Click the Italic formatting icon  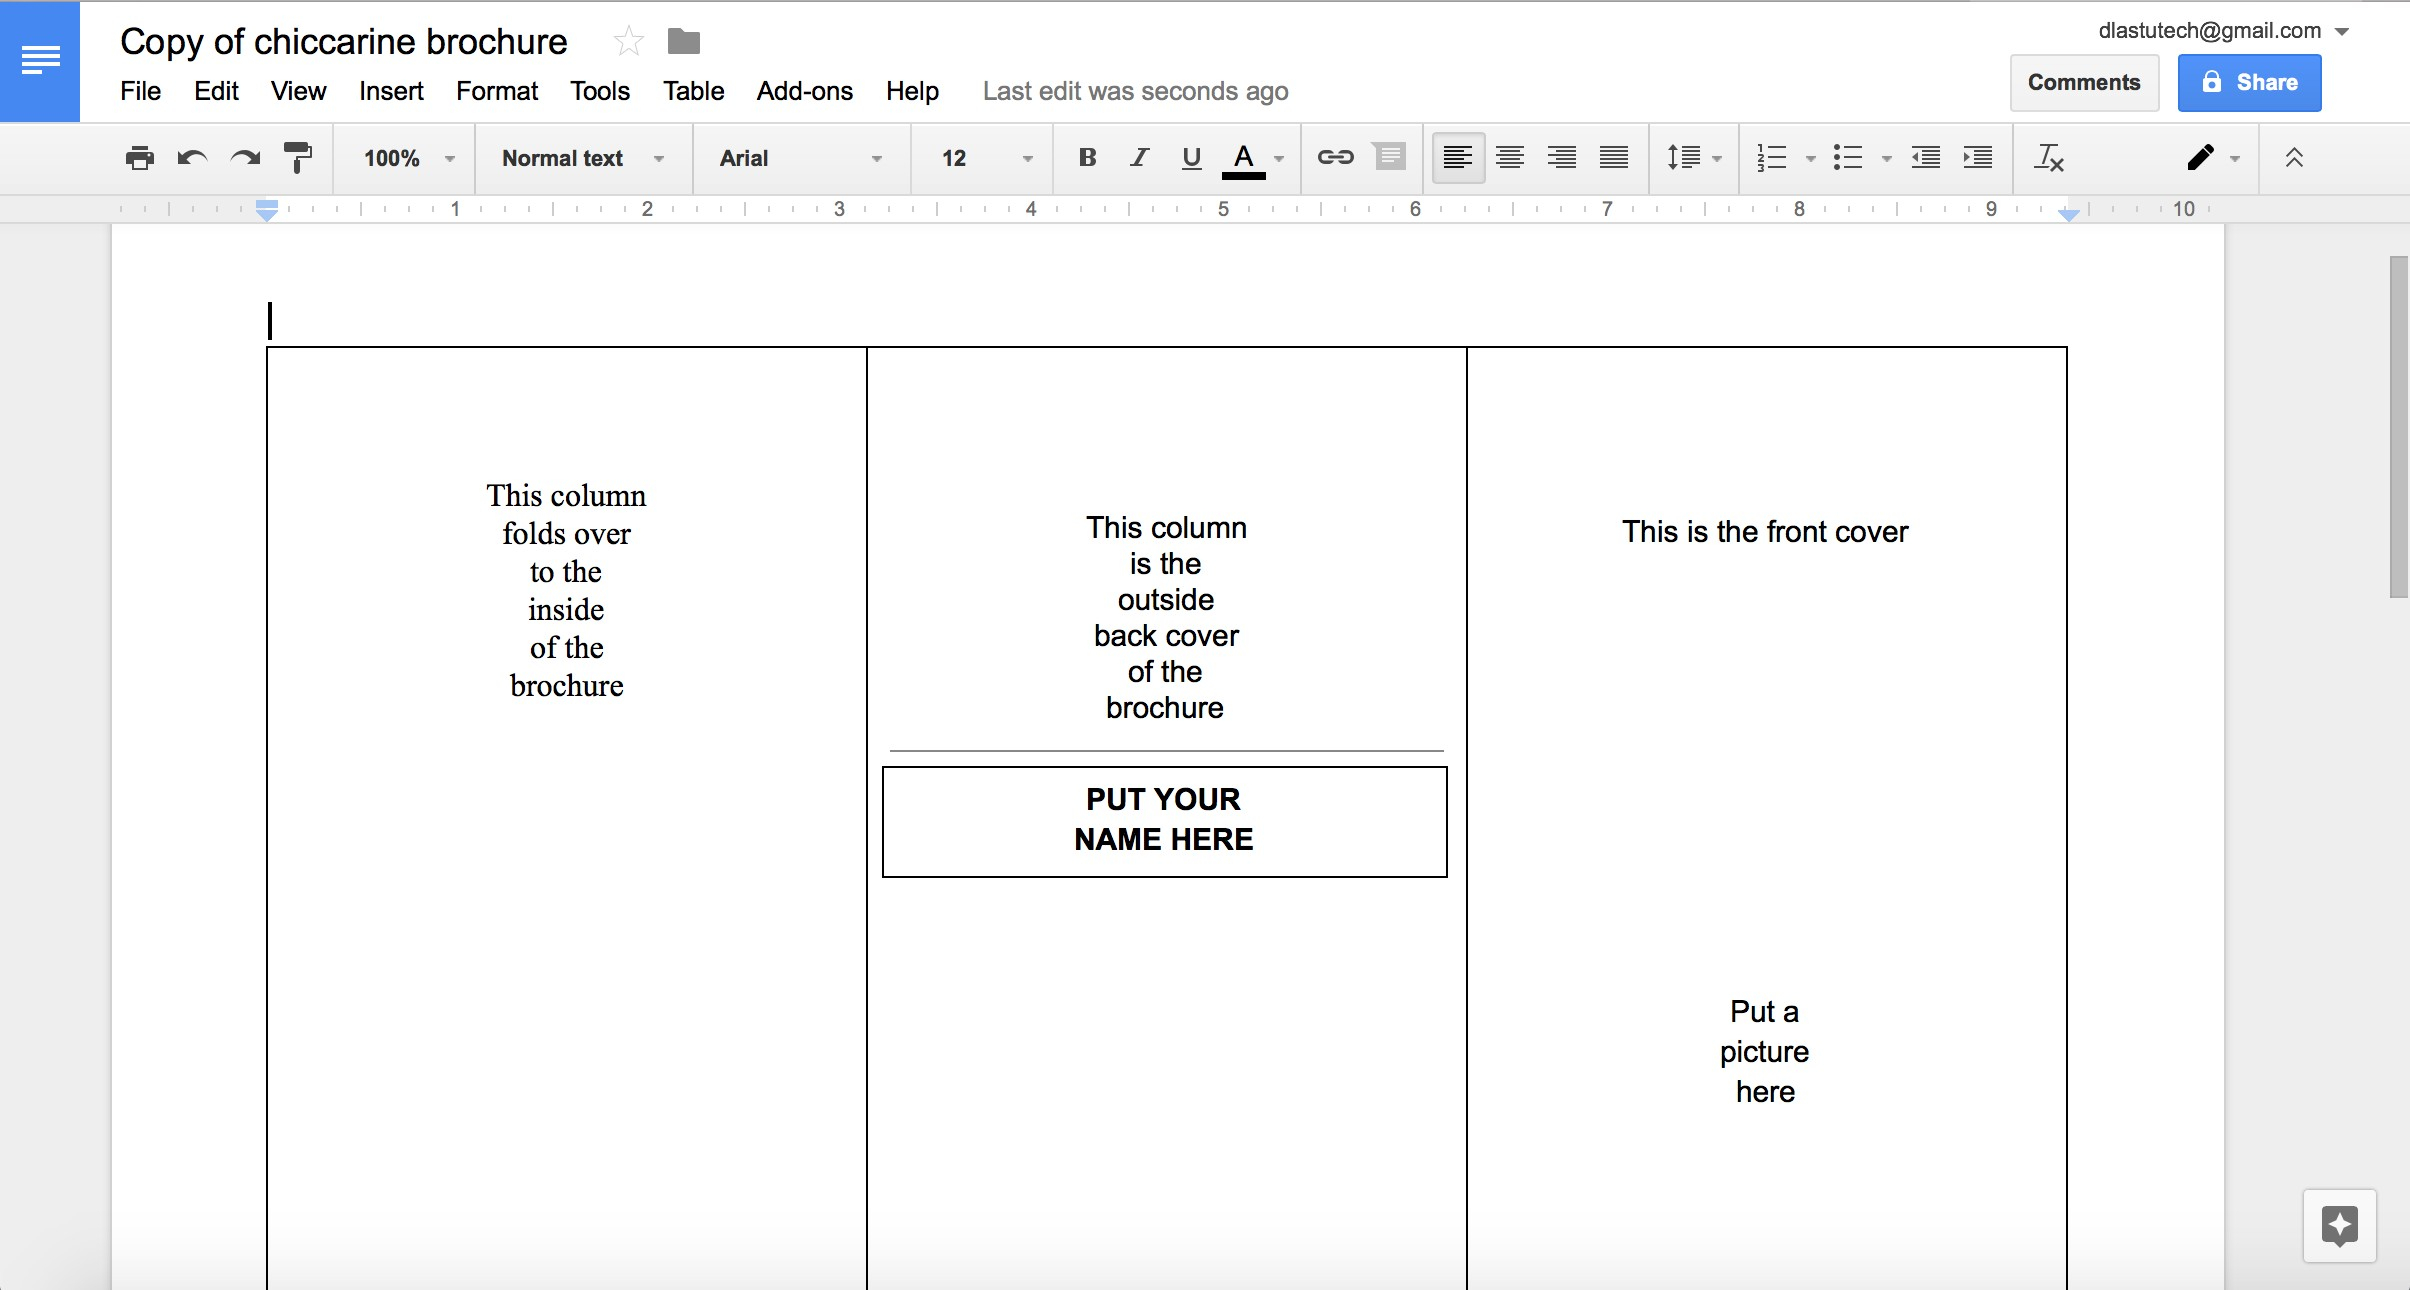[1136, 158]
